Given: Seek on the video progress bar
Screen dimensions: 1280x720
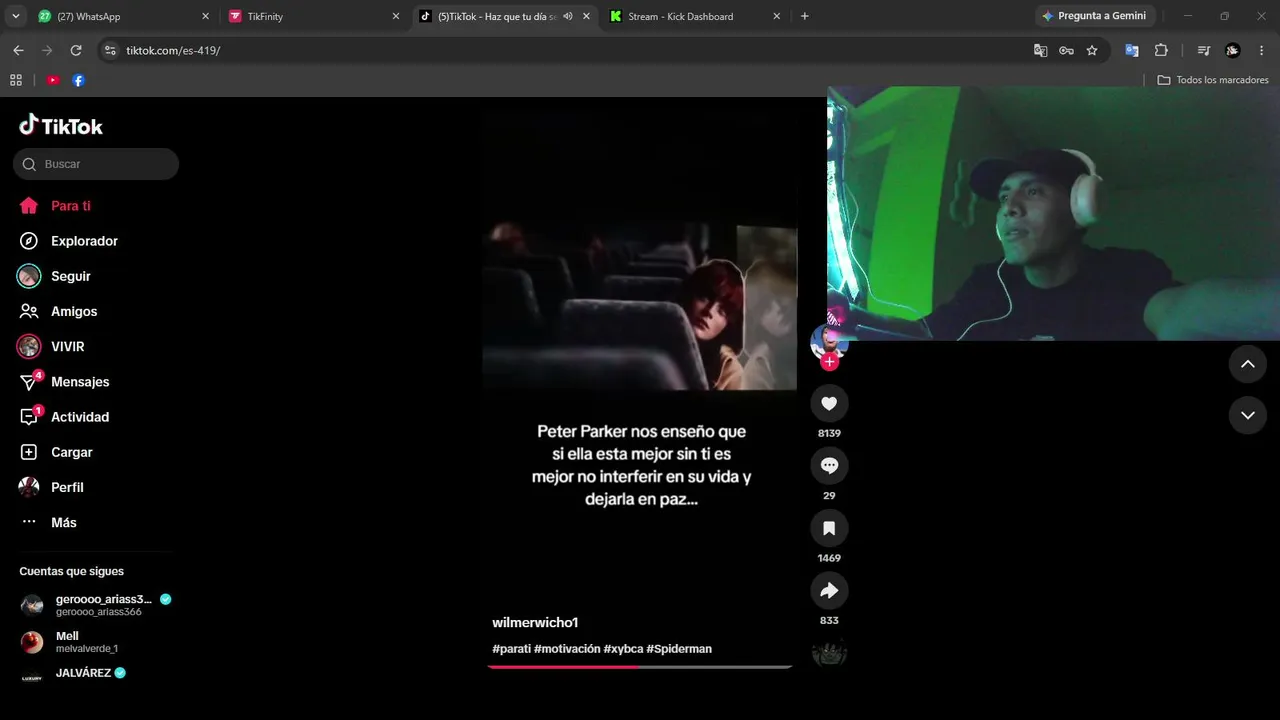Looking at the screenshot, I should (x=640, y=667).
